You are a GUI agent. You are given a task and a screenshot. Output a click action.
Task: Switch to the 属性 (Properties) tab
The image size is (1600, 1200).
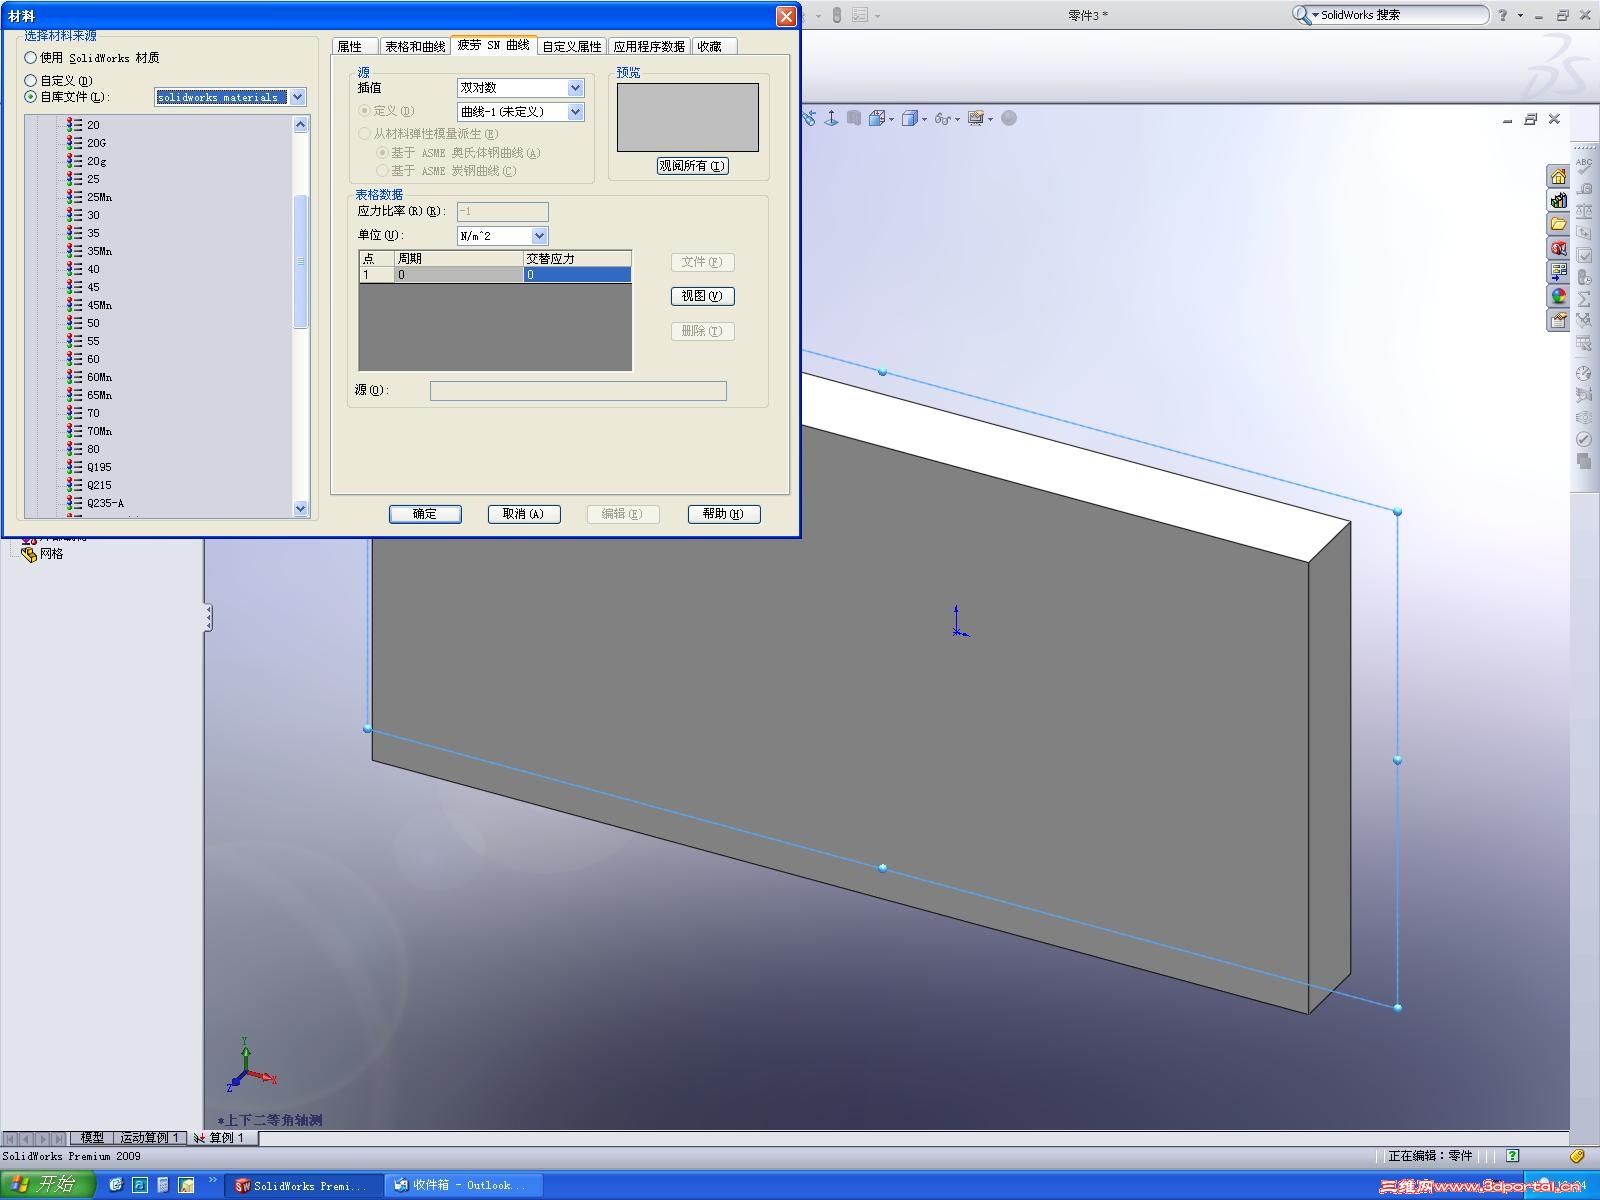point(354,46)
